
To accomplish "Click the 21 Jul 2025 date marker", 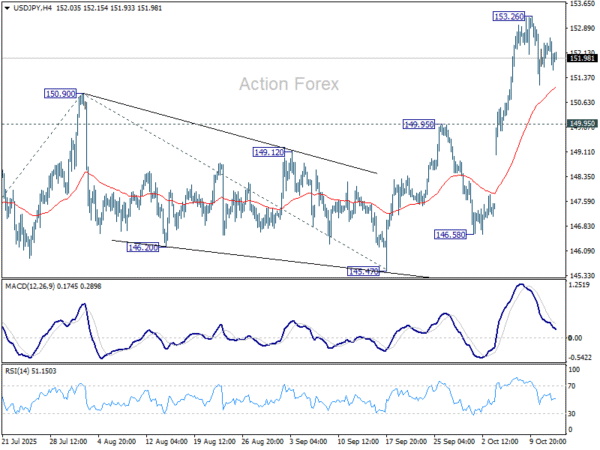I will click(x=22, y=439).
